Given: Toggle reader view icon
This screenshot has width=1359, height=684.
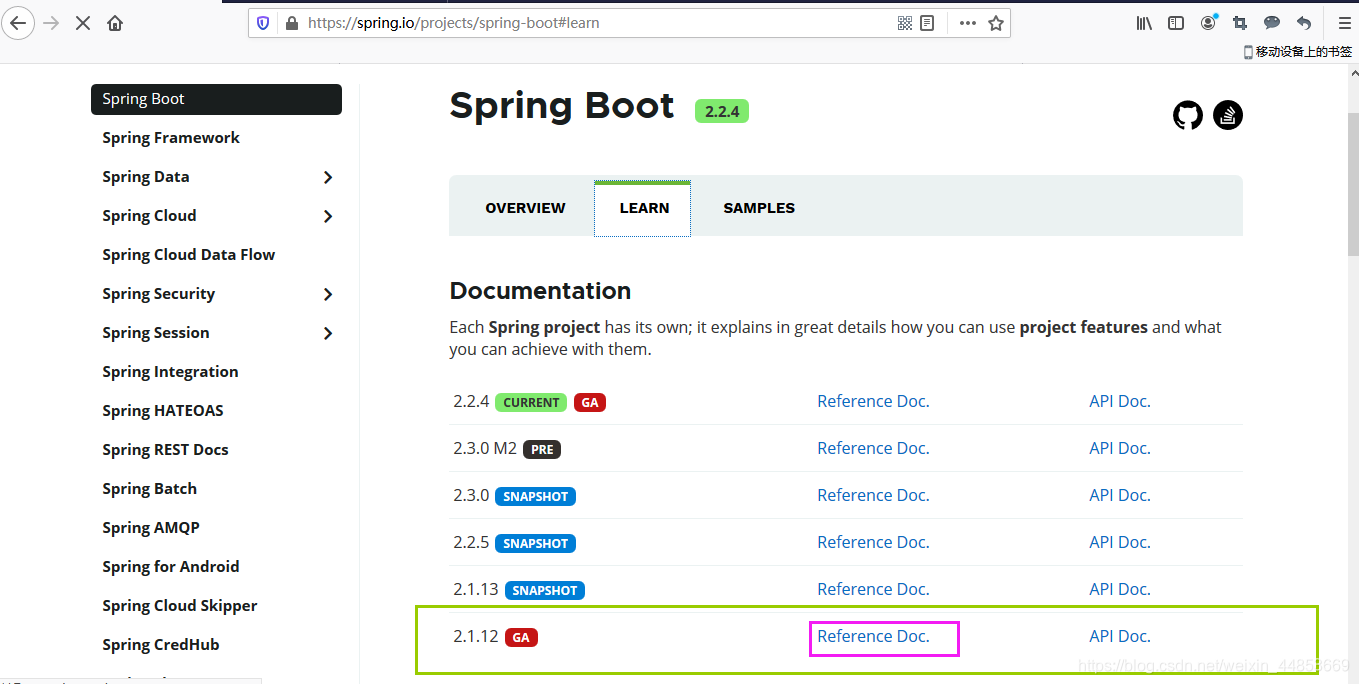Looking at the screenshot, I should pos(927,23).
